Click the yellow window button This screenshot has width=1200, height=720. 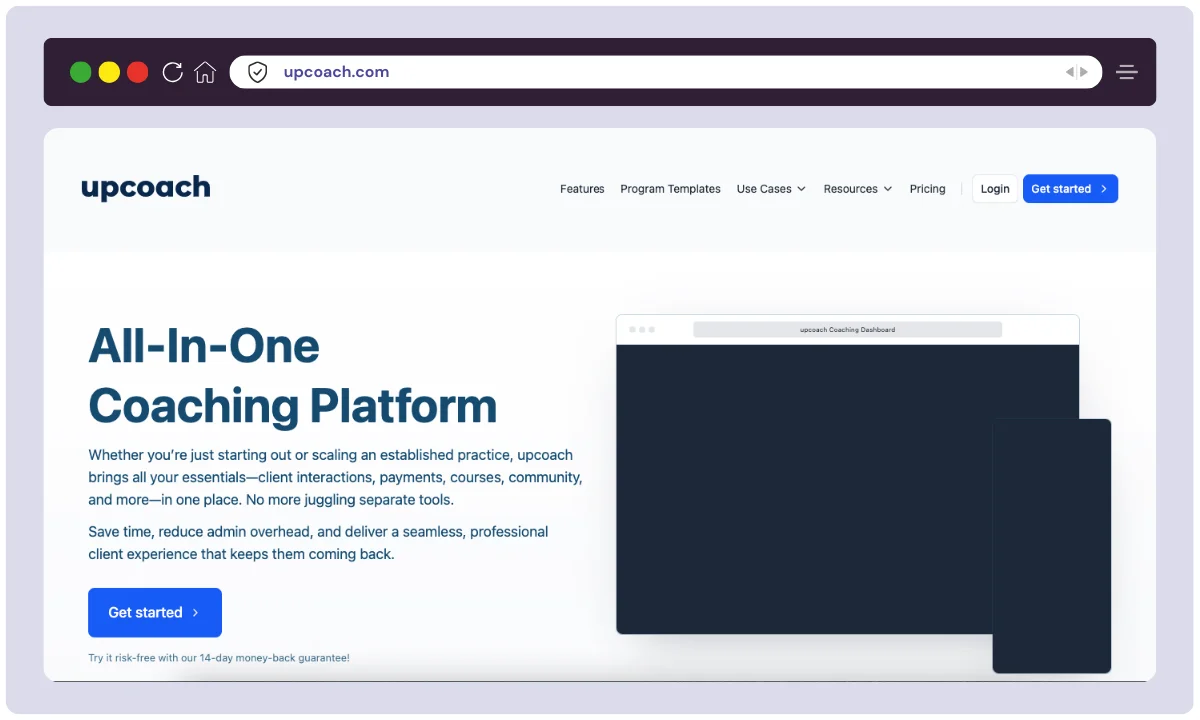point(109,72)
